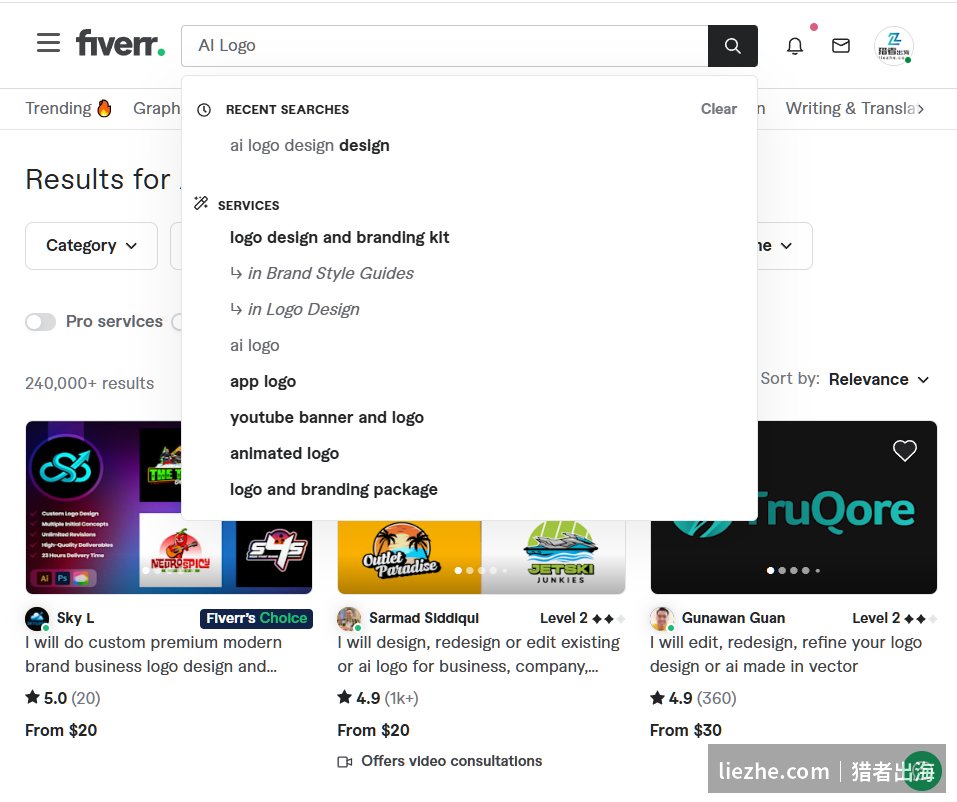The height and width of the screenshot is (802, 957).
Task: Click carousel dots on Outlet Paradise thumbnail
Action: (x=480, y=571)
